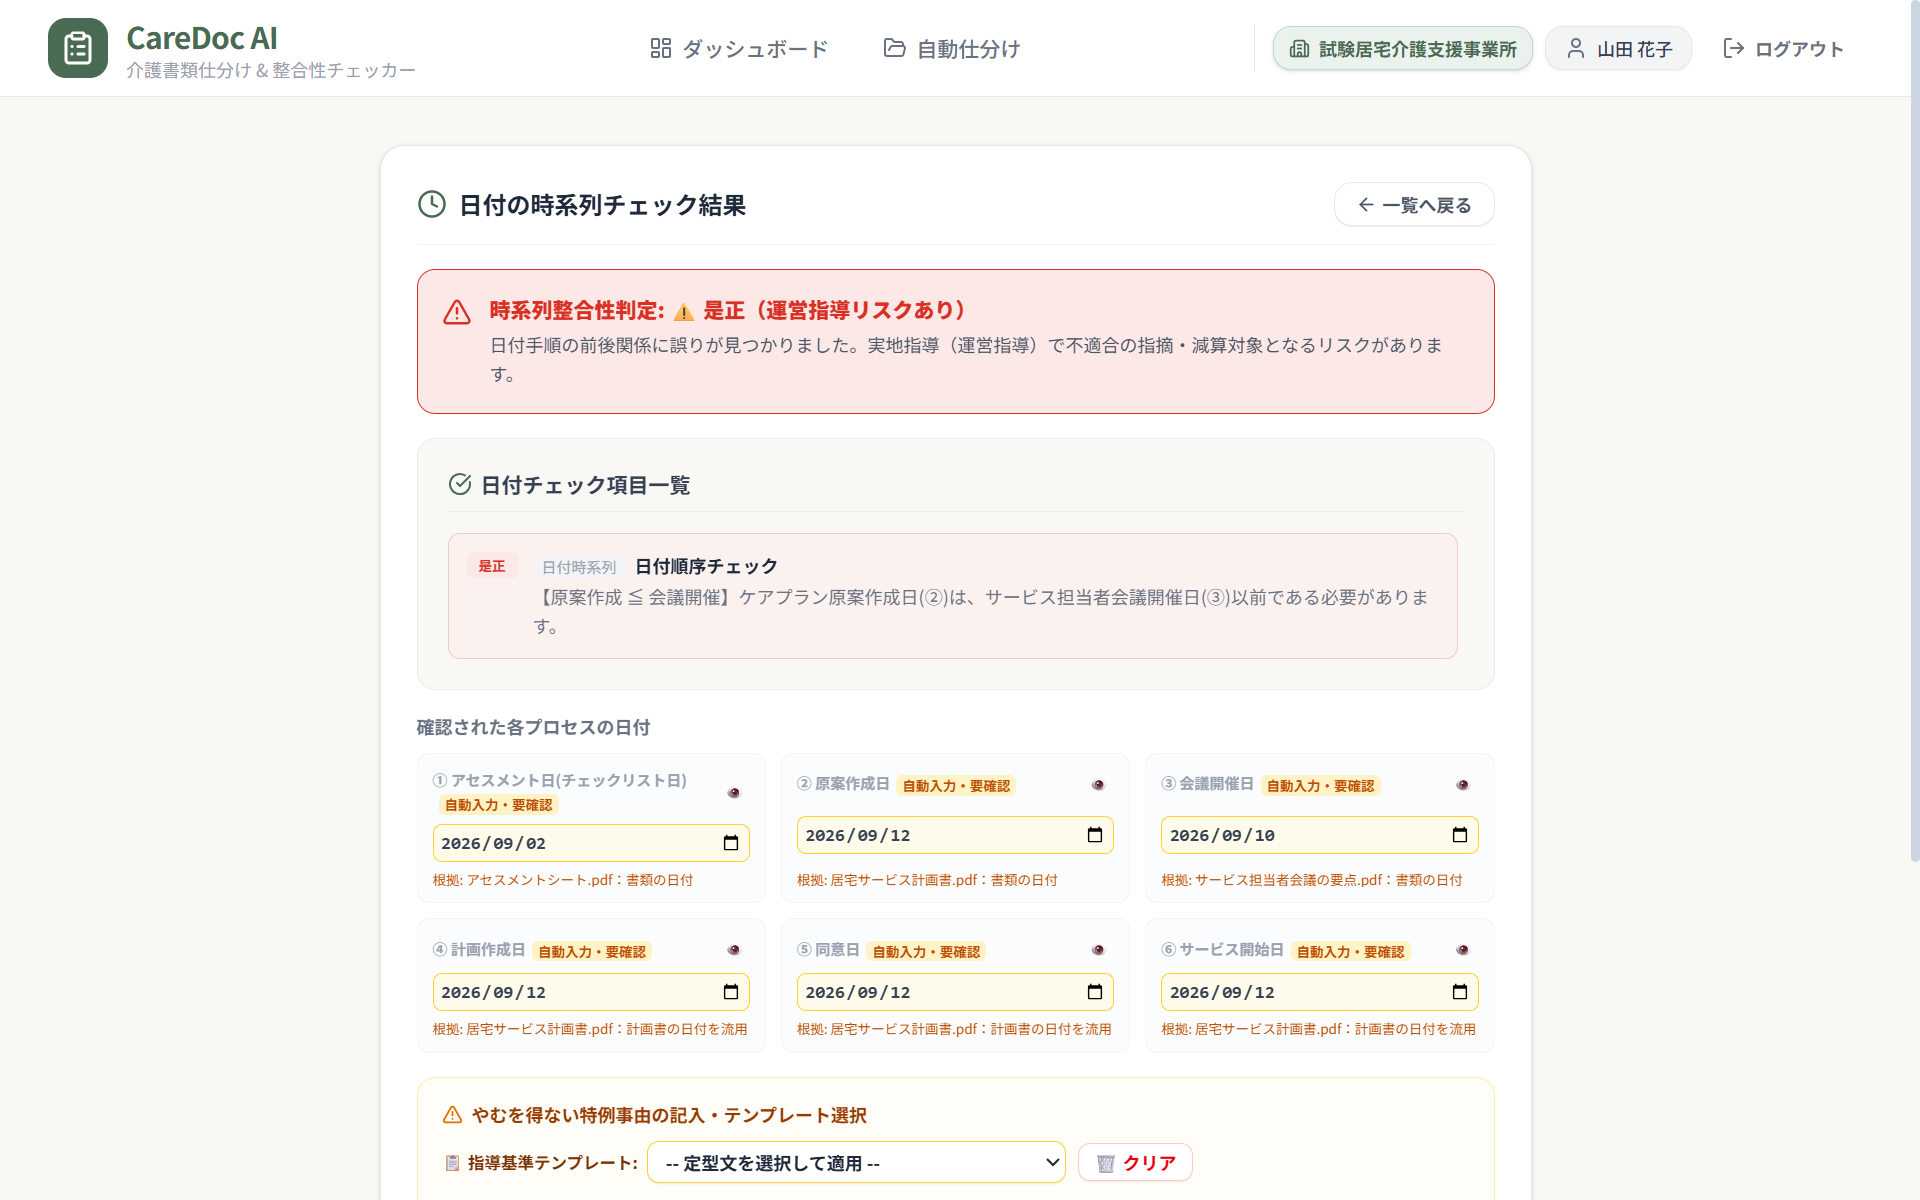The width and height of the screenshot is (1920, 1200).
Task: Expand the 定型文を選択して適用 template dropdown
Action: pyautogui.click(x=856, y=1162)
